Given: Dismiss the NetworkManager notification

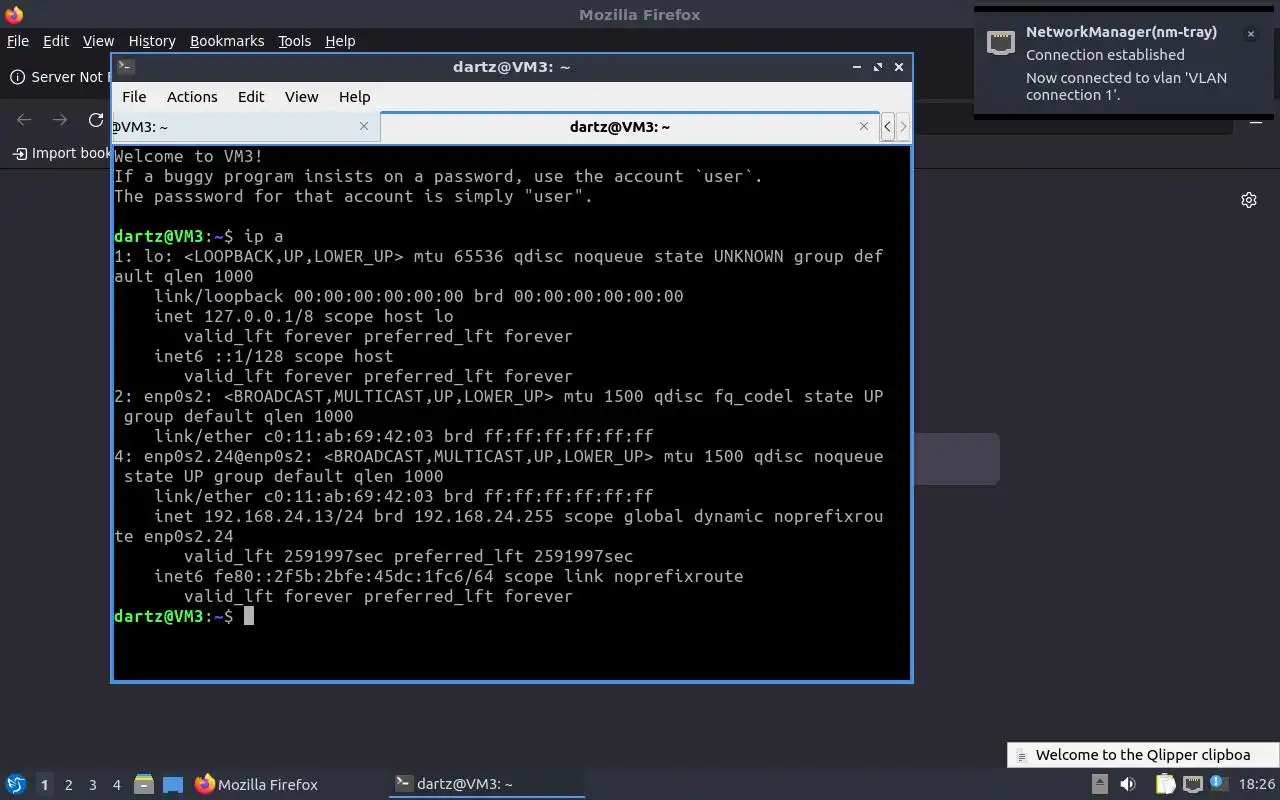Looking at the screenshot, I should click(x=1250, y=34).
